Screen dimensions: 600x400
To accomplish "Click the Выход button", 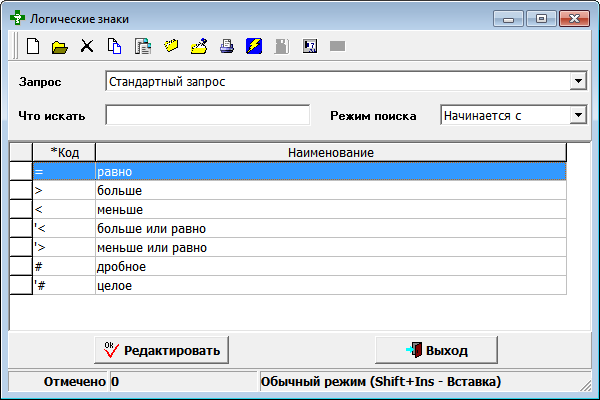I will pos(437,350).
